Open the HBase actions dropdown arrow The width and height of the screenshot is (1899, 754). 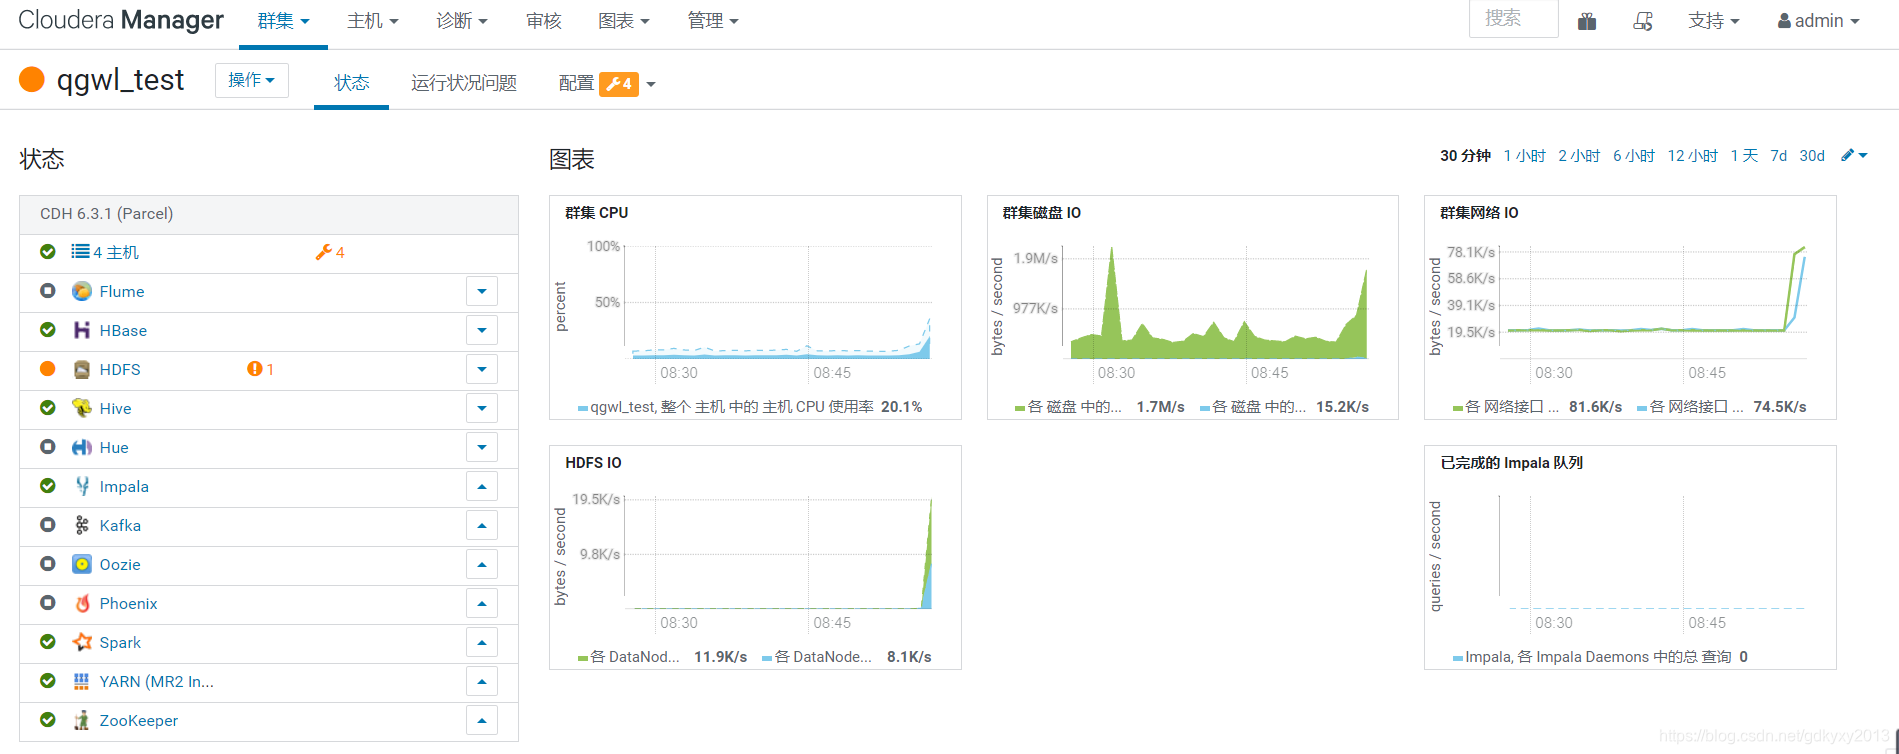482,330
